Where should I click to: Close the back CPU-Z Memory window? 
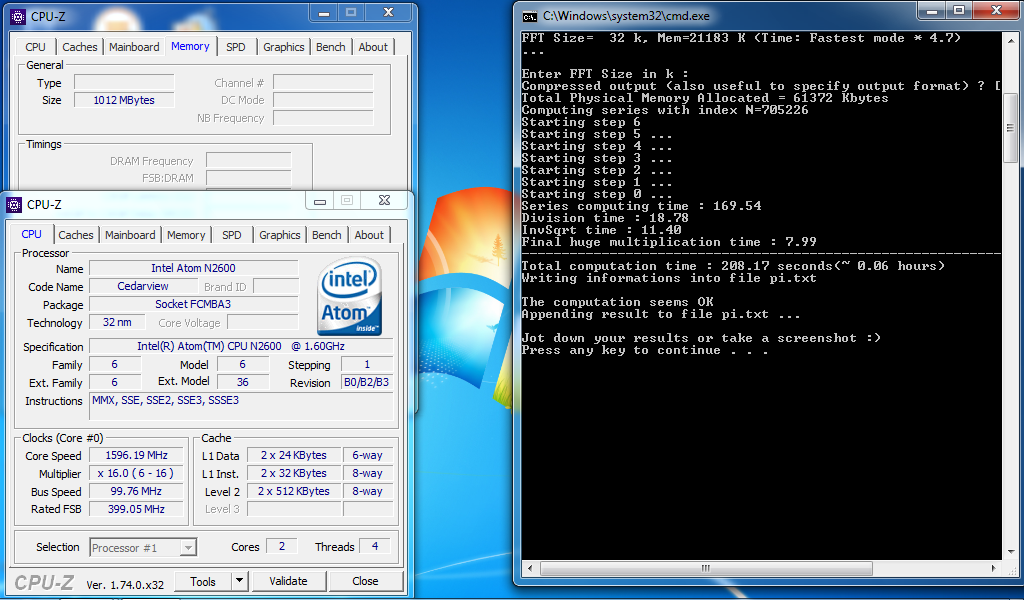(388, 12)
